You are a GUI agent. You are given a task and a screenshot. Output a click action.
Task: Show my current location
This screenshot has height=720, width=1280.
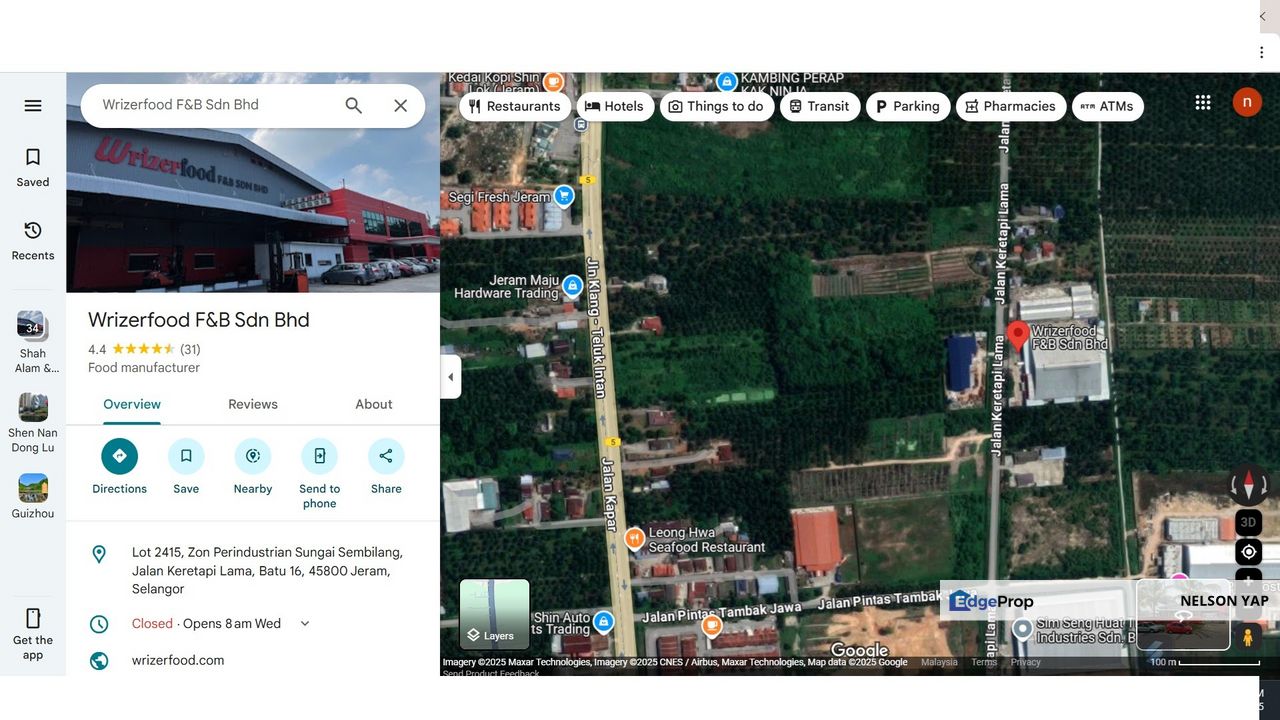[1248, 552]
